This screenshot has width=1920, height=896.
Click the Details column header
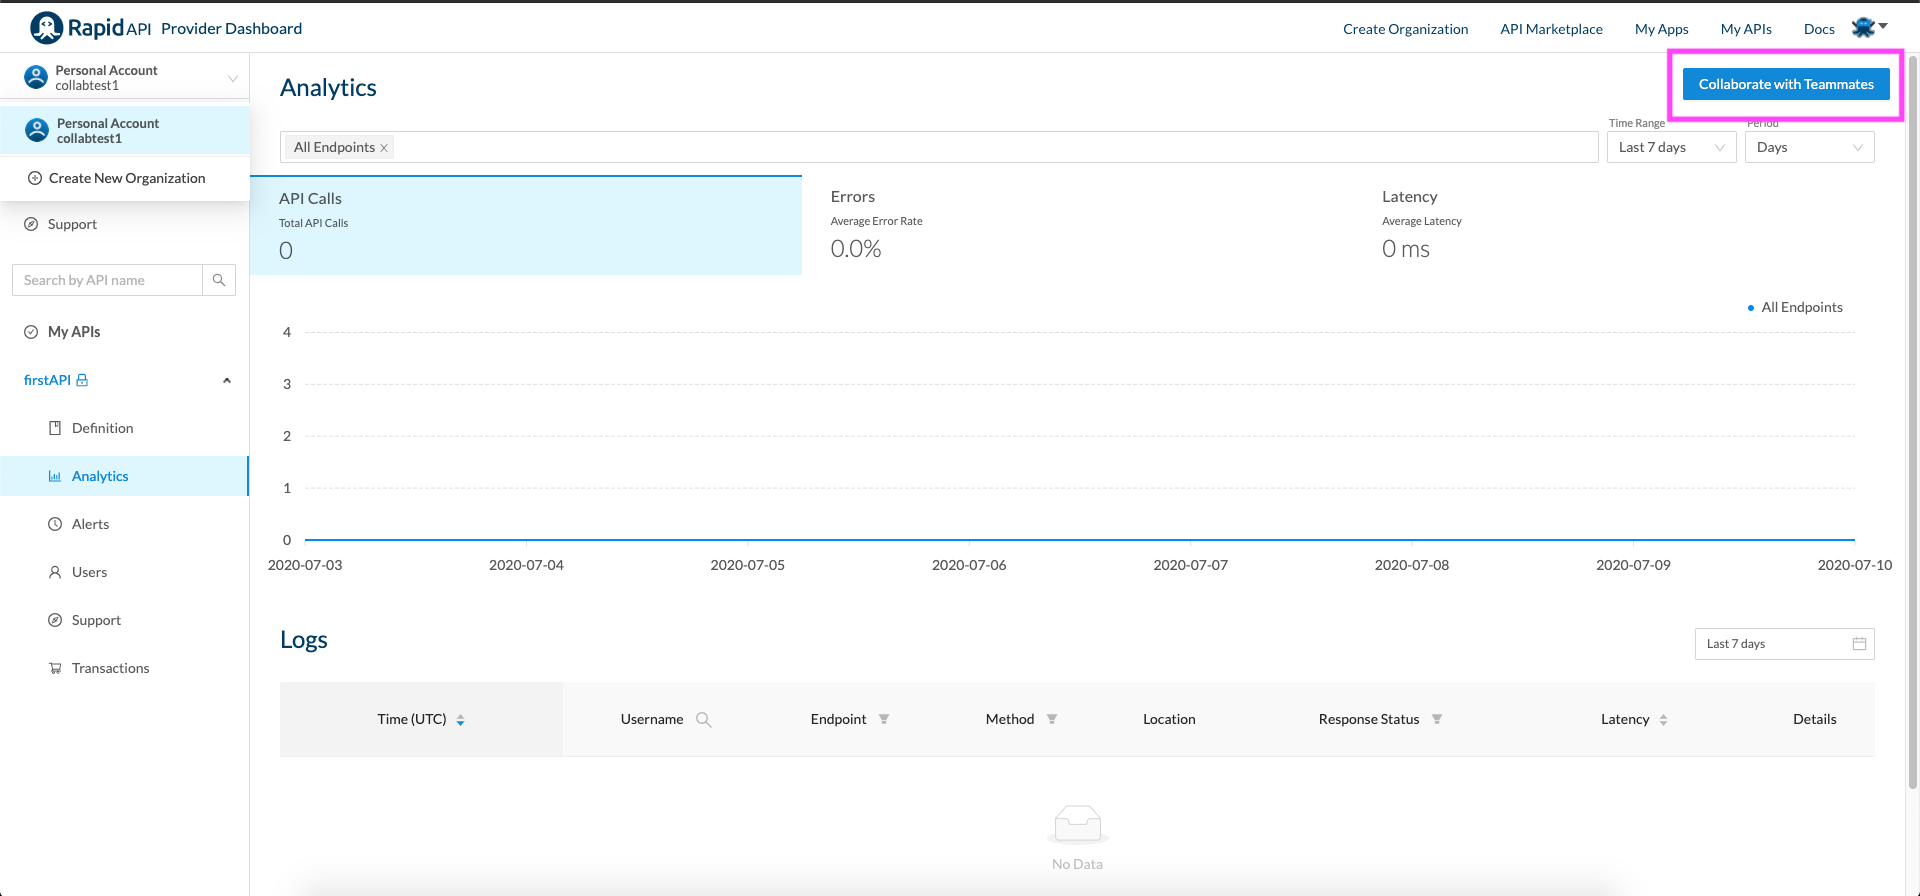pos(1814,719)
